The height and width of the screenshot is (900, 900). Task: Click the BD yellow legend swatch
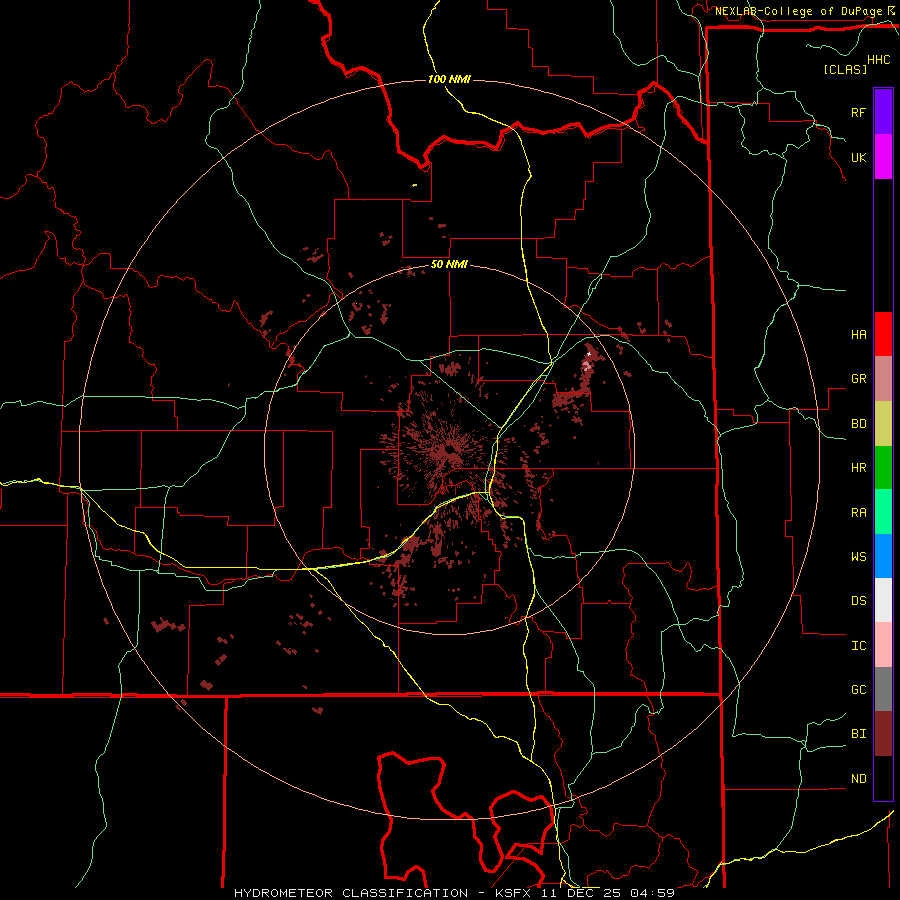tap(883, 424)
